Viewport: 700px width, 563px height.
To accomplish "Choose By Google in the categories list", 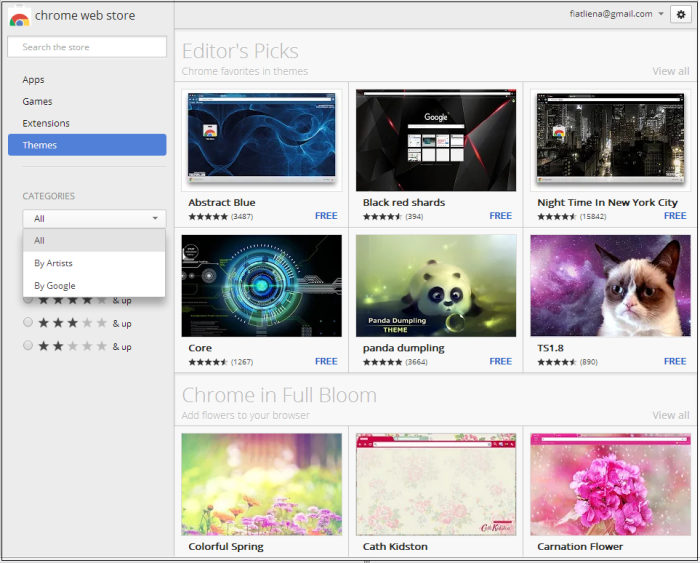I will [x=94, y=286].
